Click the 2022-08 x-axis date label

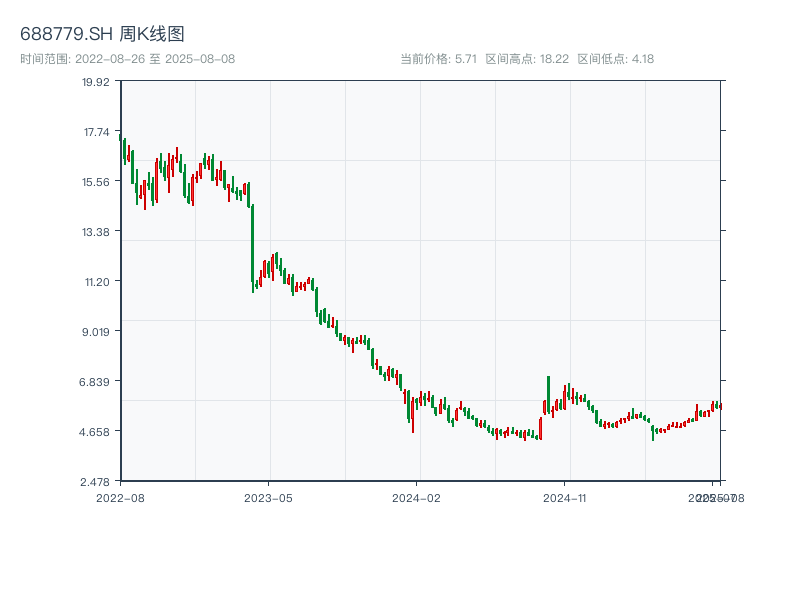point(120,497)
